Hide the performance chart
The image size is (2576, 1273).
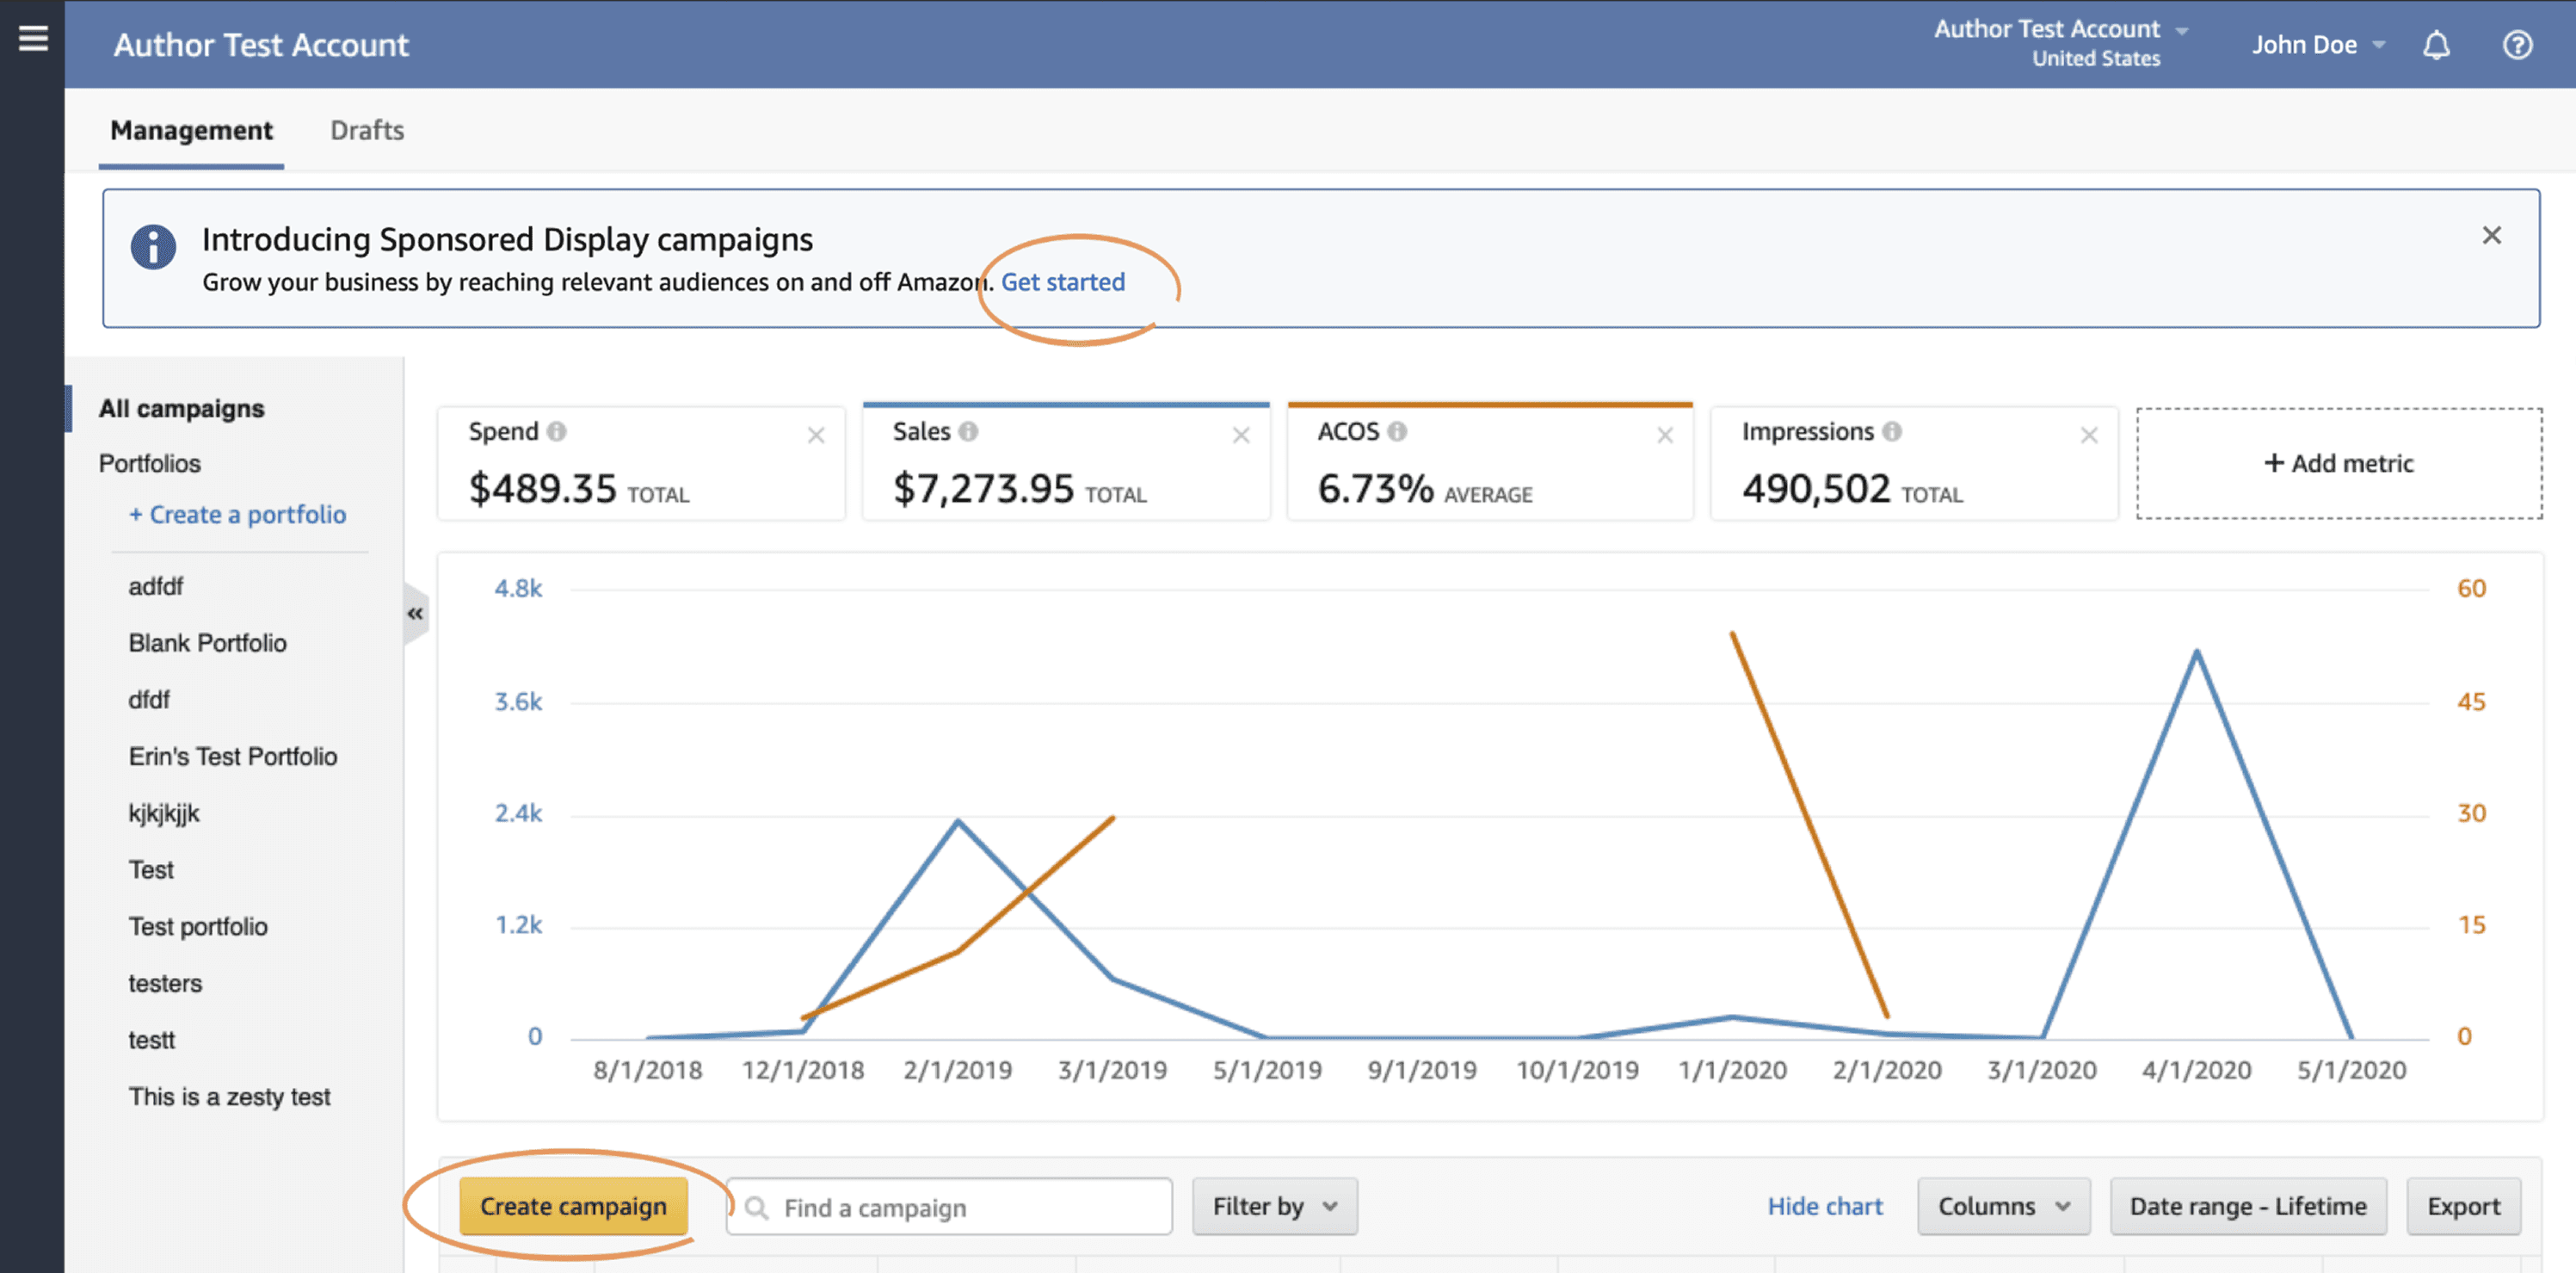click(1824, 1206)
